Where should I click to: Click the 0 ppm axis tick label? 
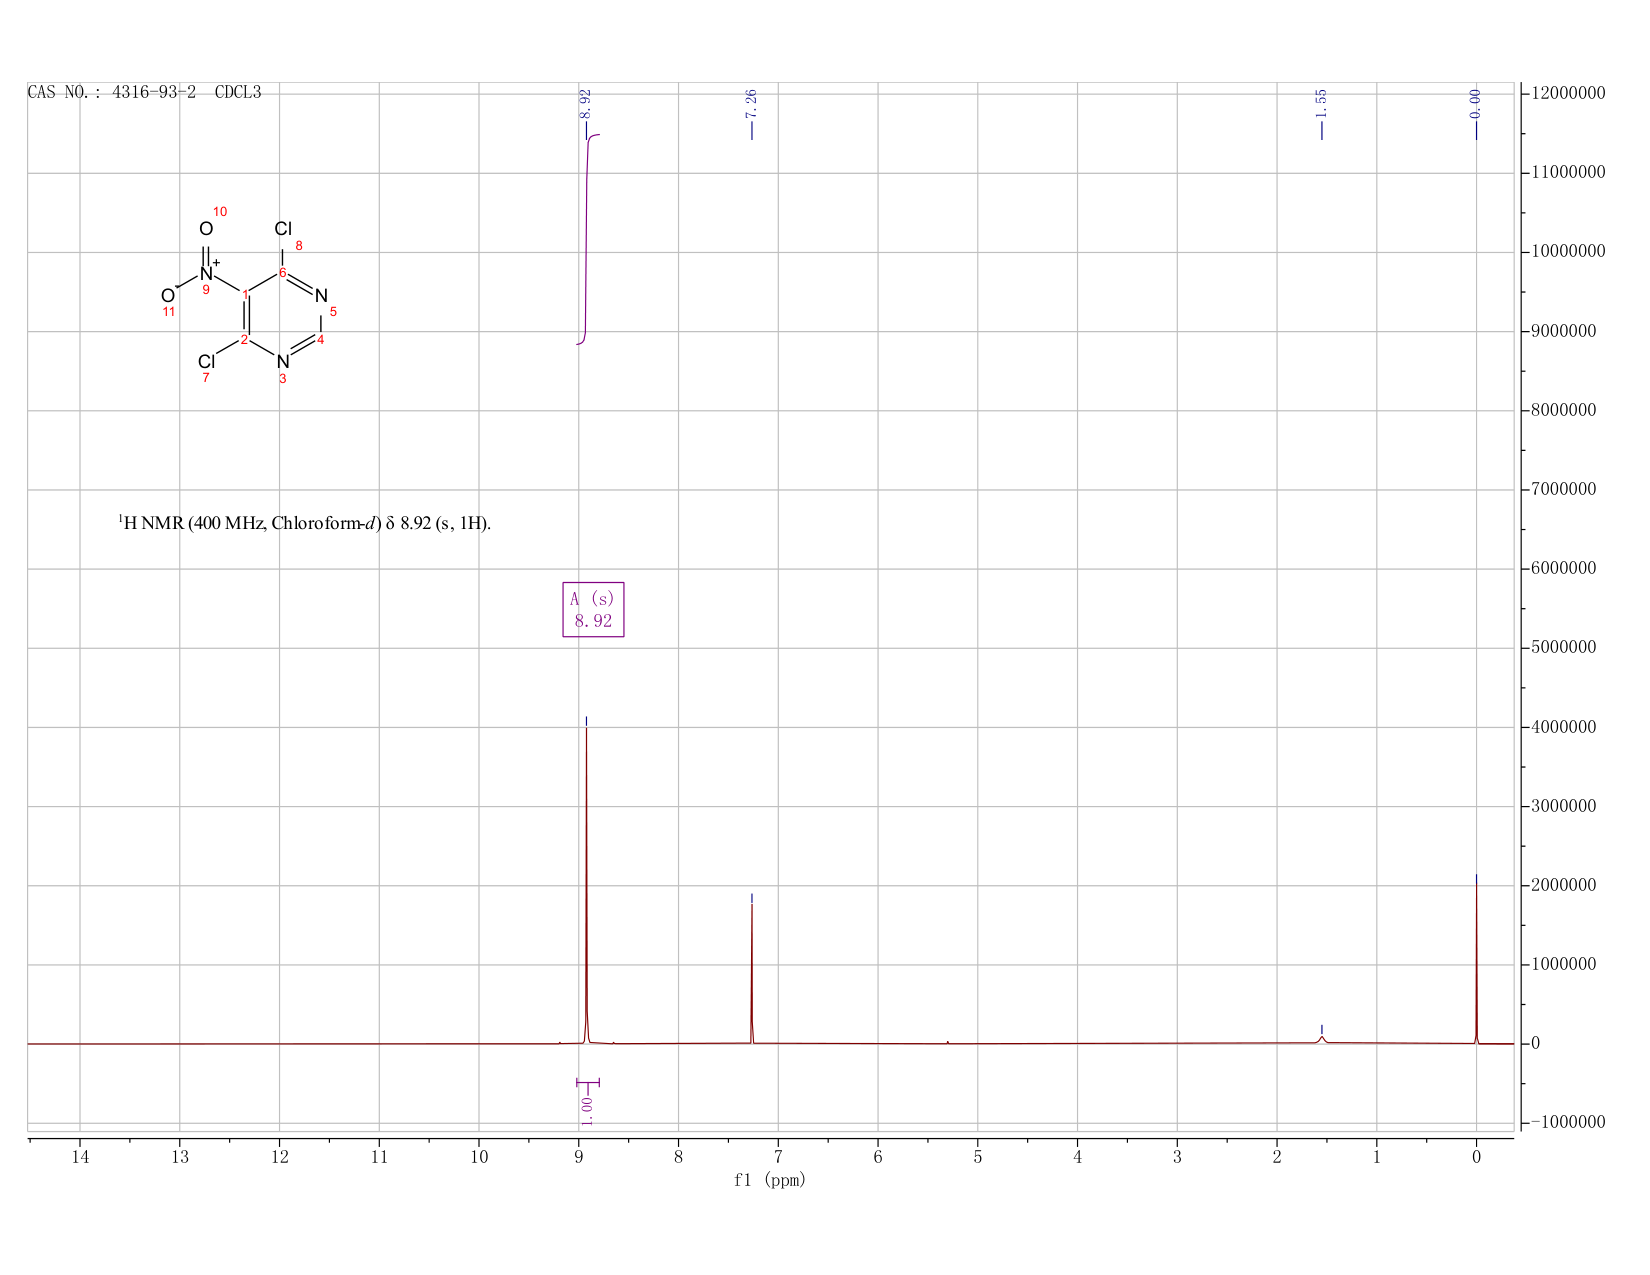[x=1476, y=1158]
